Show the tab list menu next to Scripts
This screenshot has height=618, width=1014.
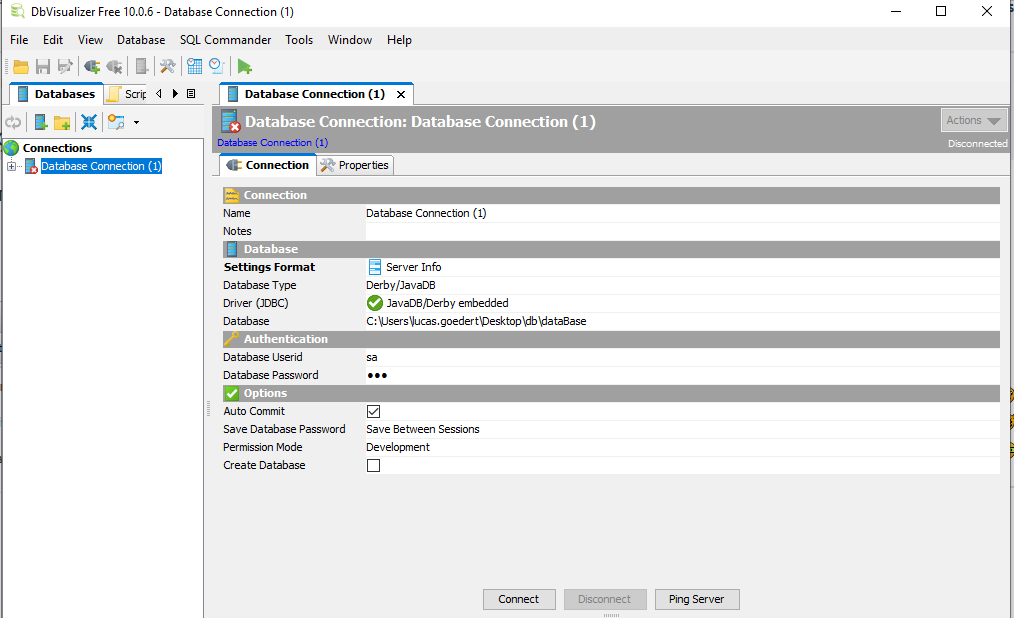191,94
